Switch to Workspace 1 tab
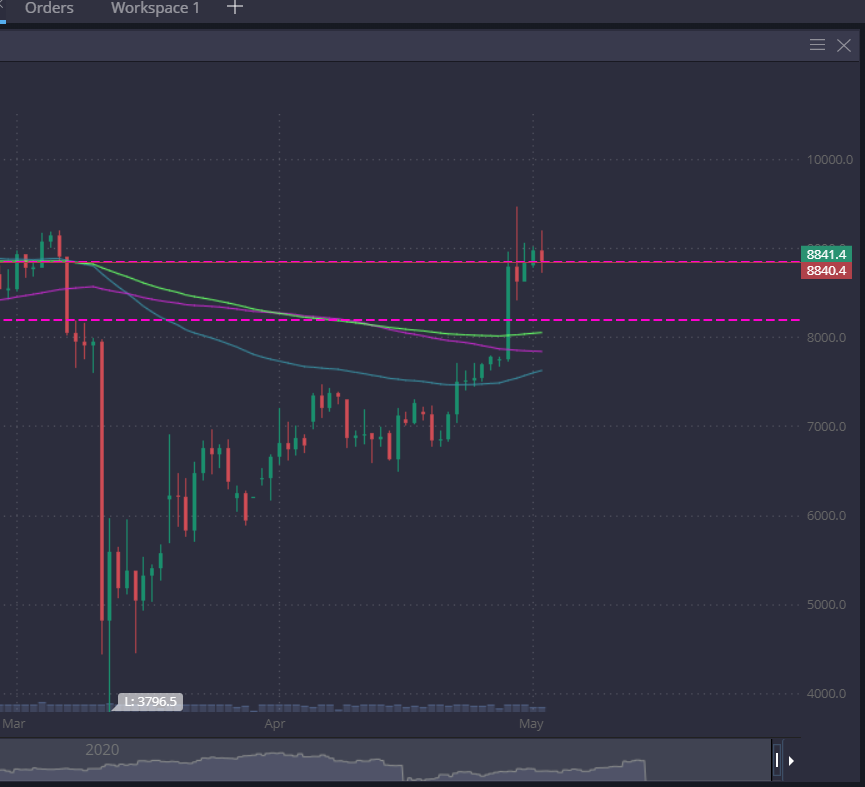This screenshot has height=787, width=865. tap(155, 8)
